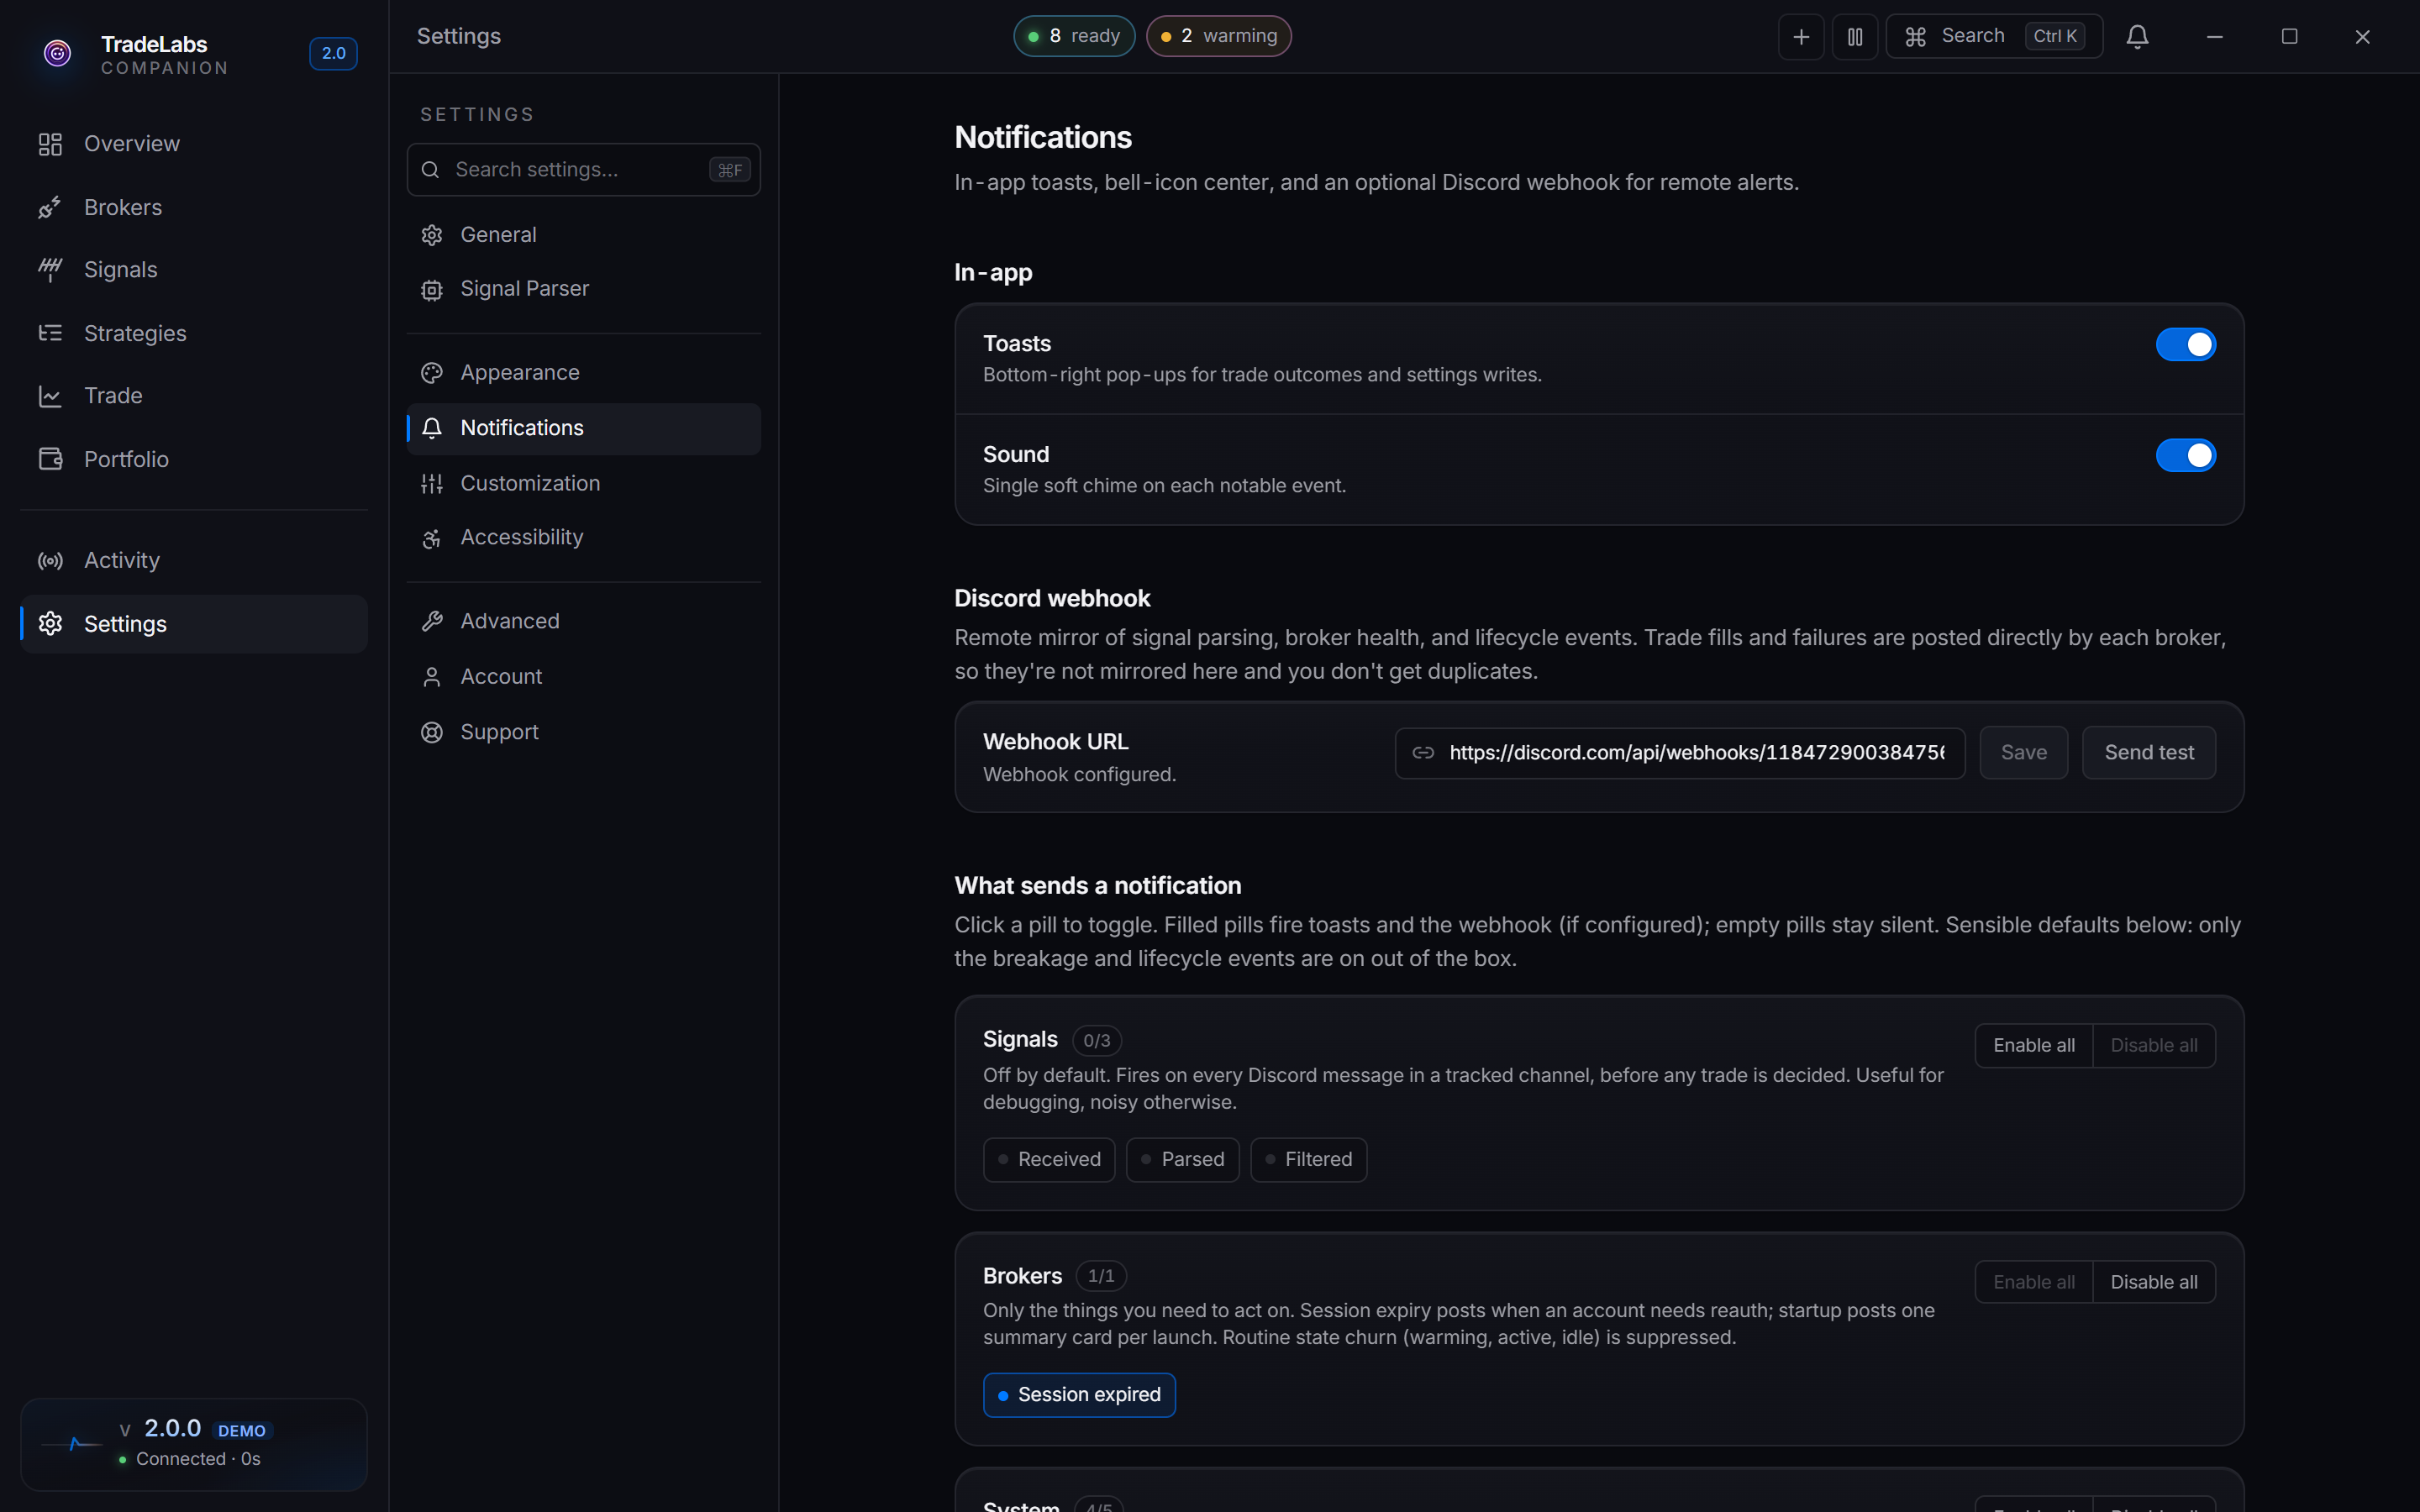Click the link icon in Webhook URL field

click(x=1423, y=753)
